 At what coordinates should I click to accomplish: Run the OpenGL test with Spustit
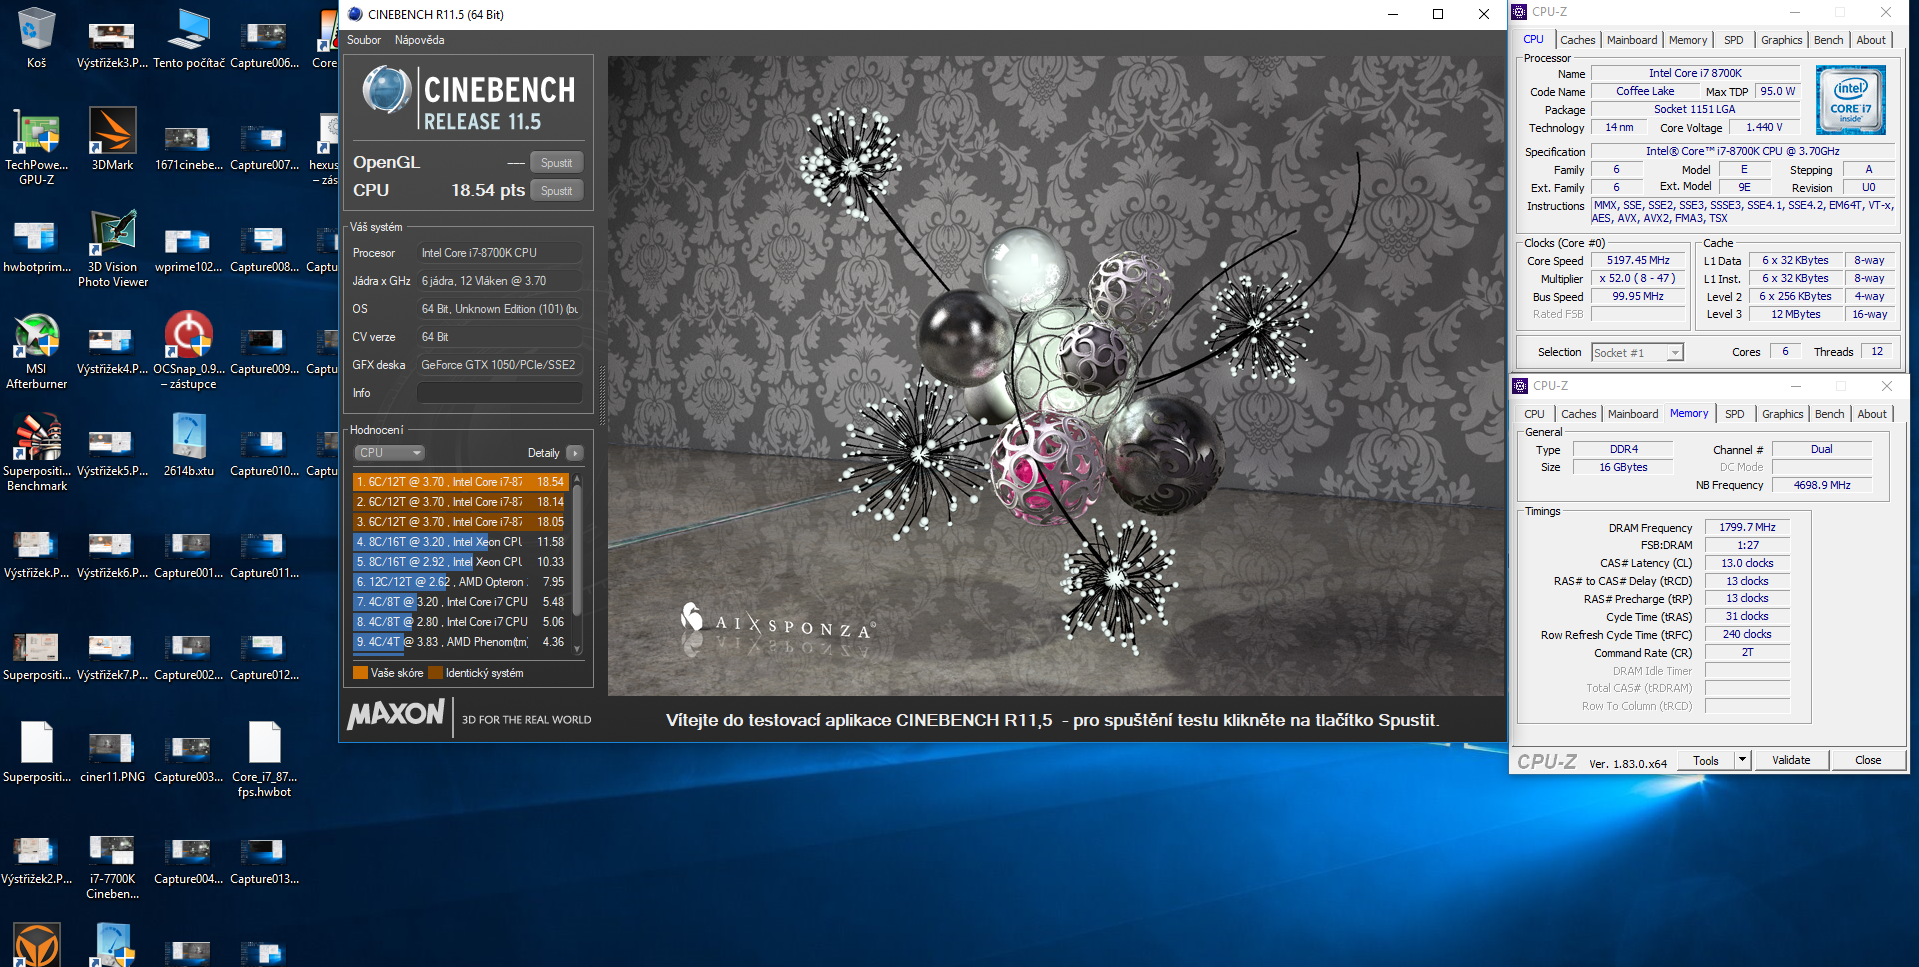click(x=556, y=163)
